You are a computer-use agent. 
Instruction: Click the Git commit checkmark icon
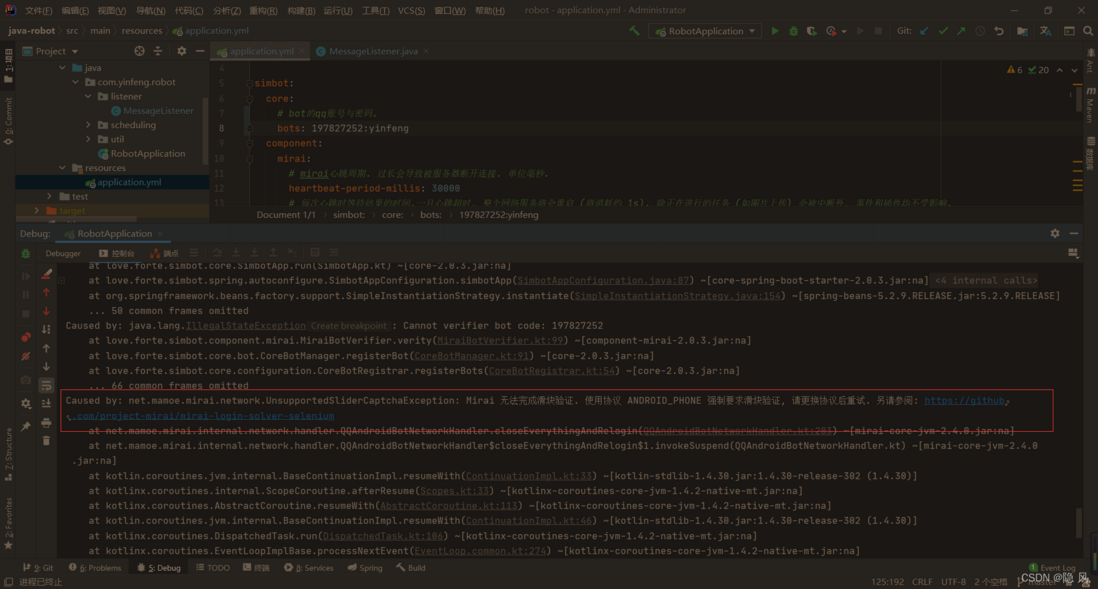point(943,31)
